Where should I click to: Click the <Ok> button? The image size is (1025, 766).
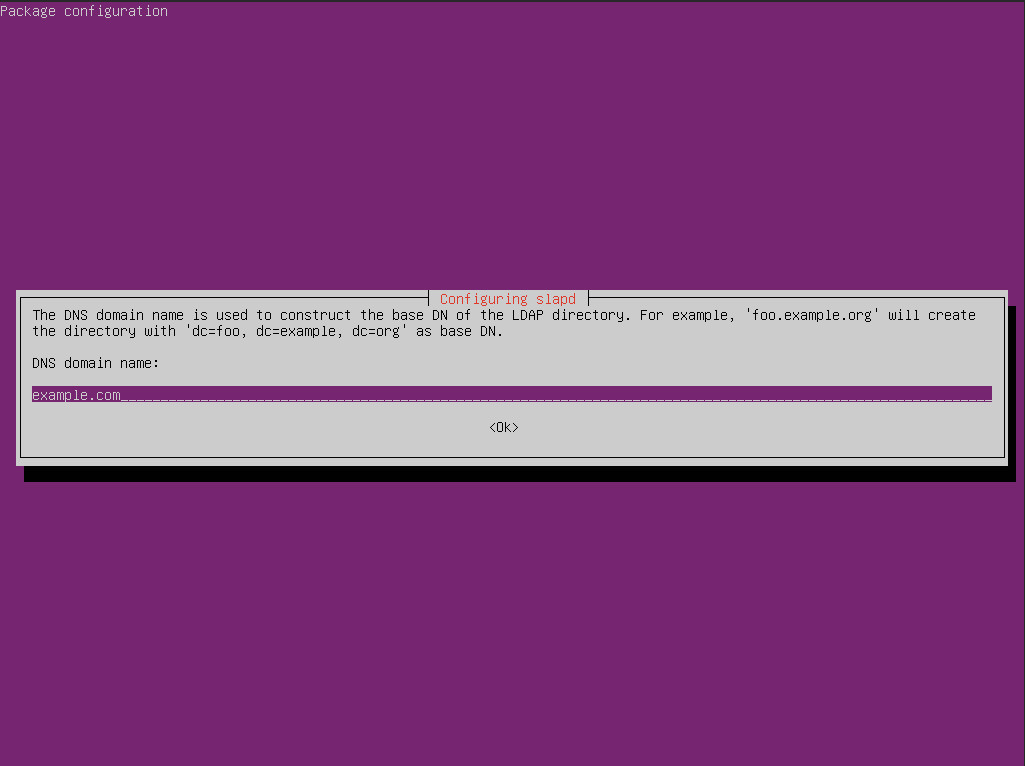pos(504,428)
